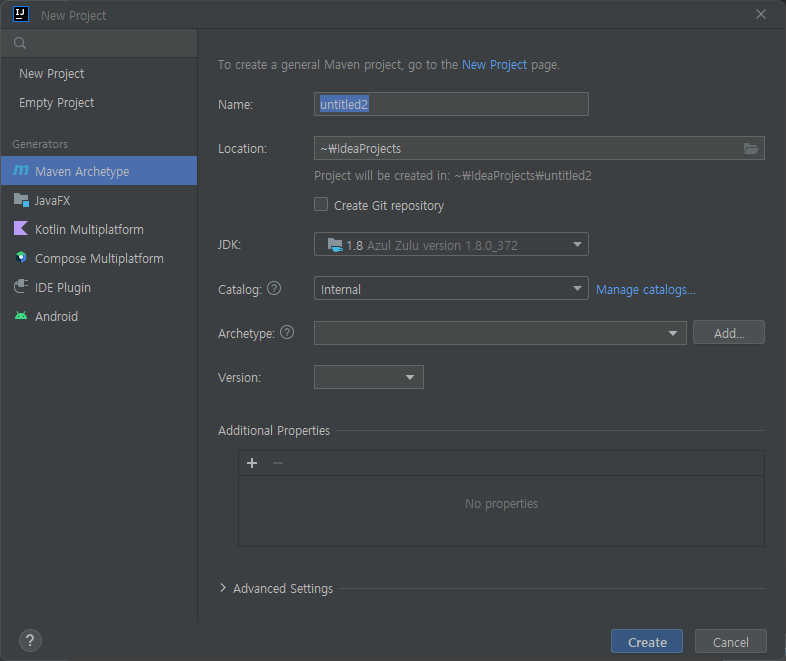The image size is (786, 661).
Task: Select Maven Archetype generator
Action: coord(99,171)
